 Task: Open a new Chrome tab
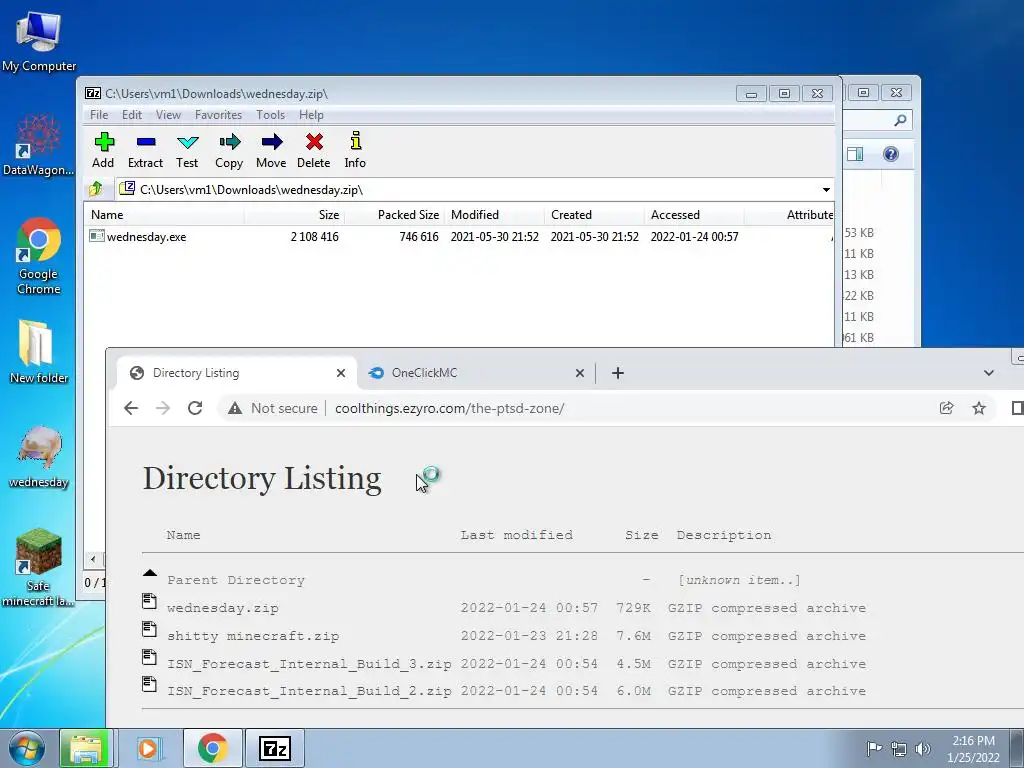618,373
